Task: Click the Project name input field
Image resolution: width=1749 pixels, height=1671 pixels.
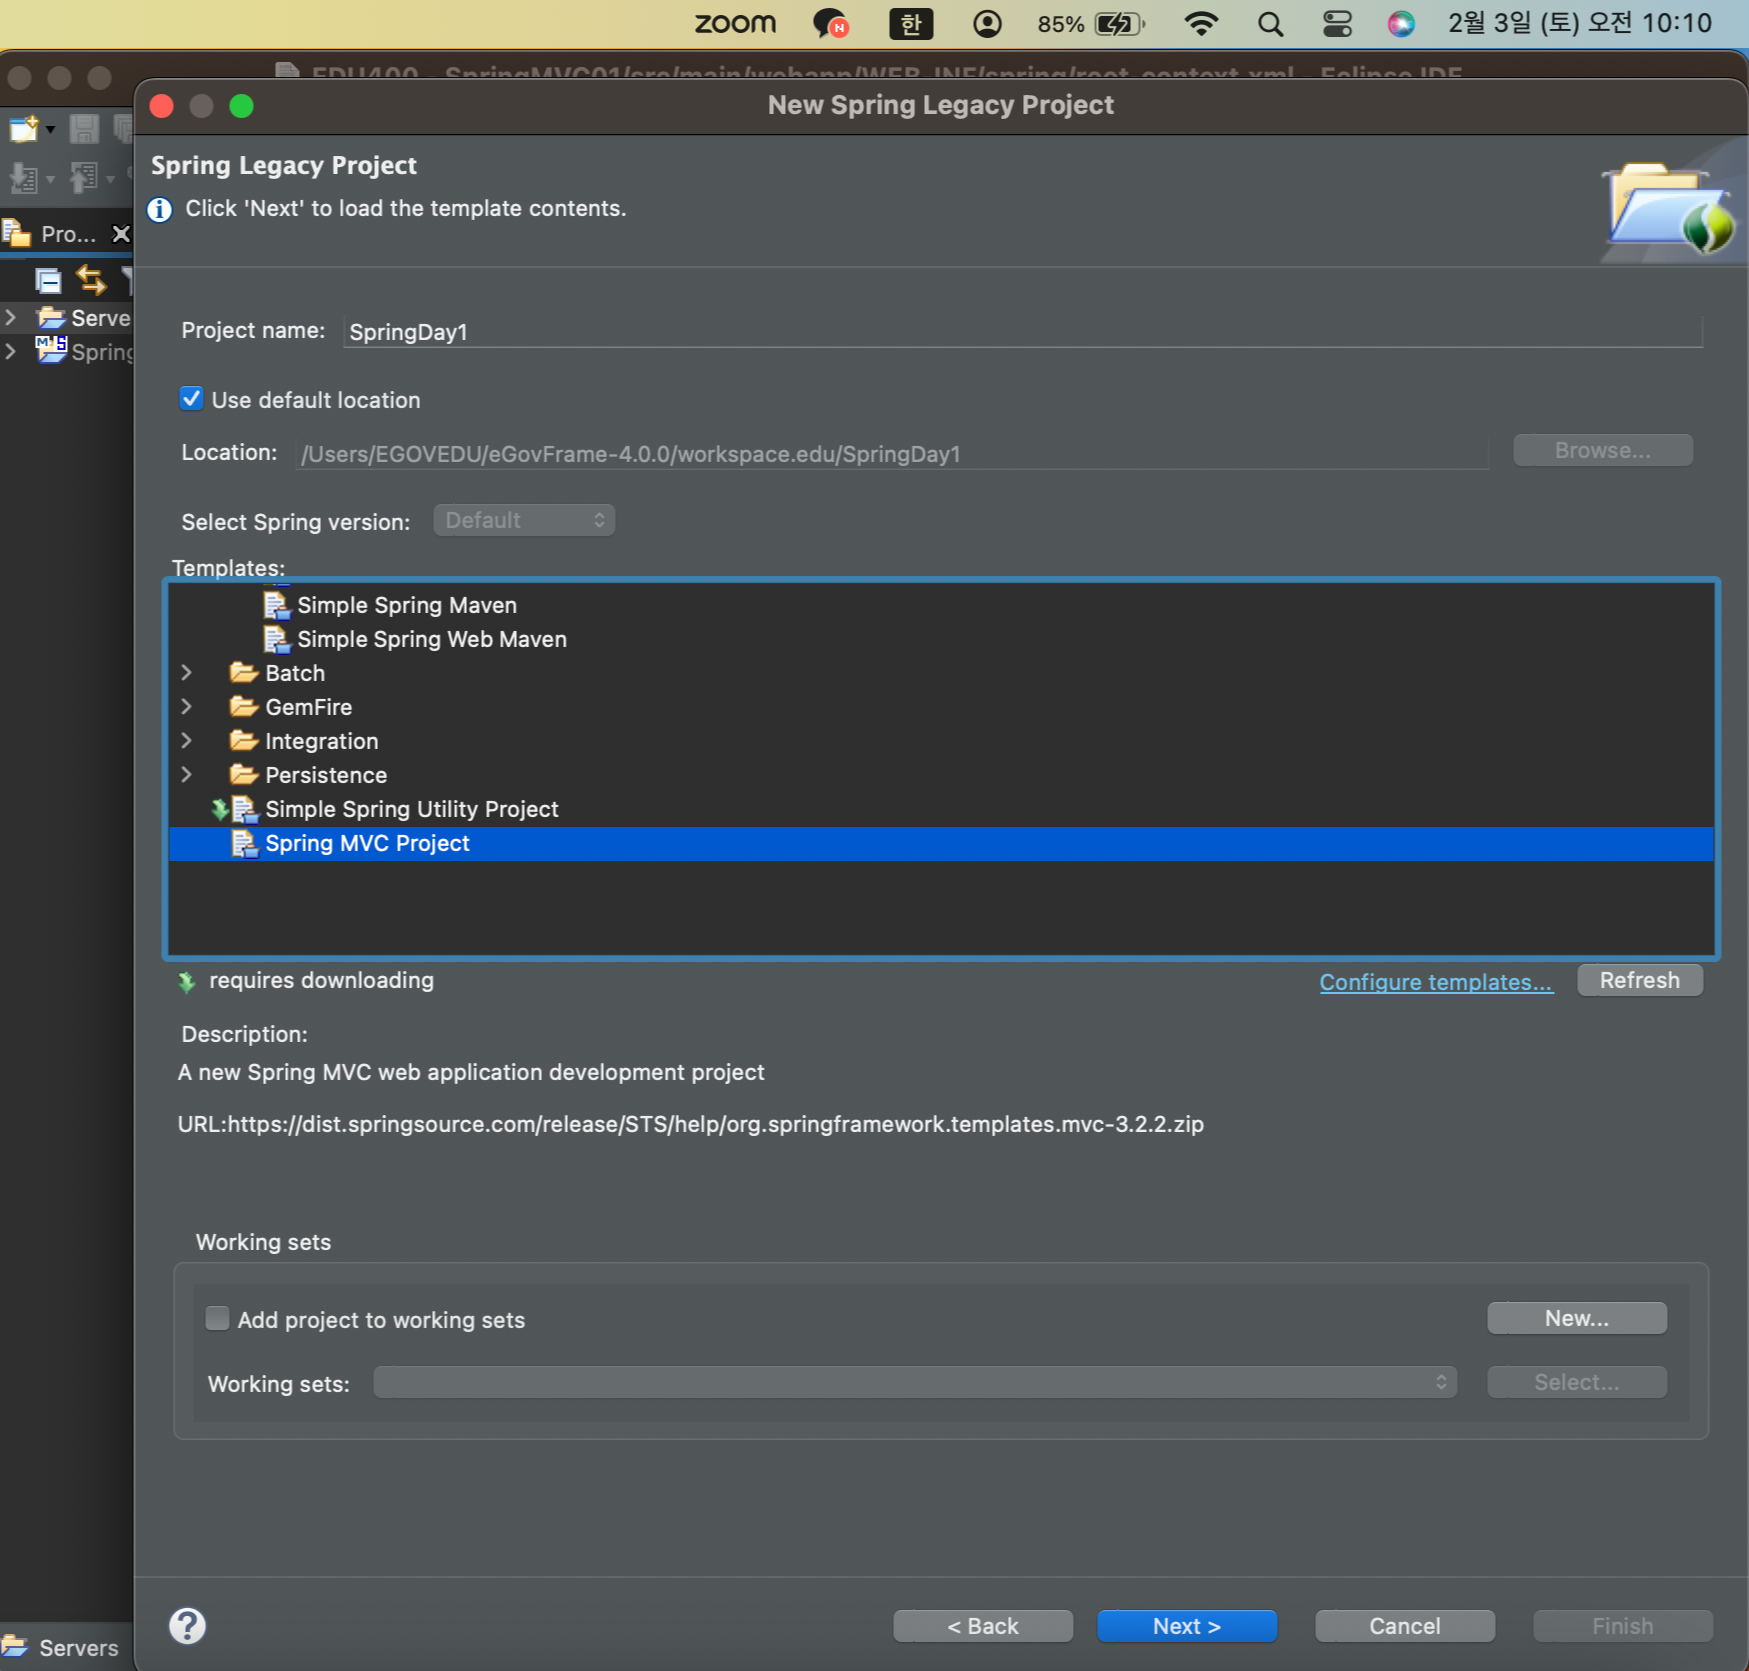Action: pos(1022,332)
